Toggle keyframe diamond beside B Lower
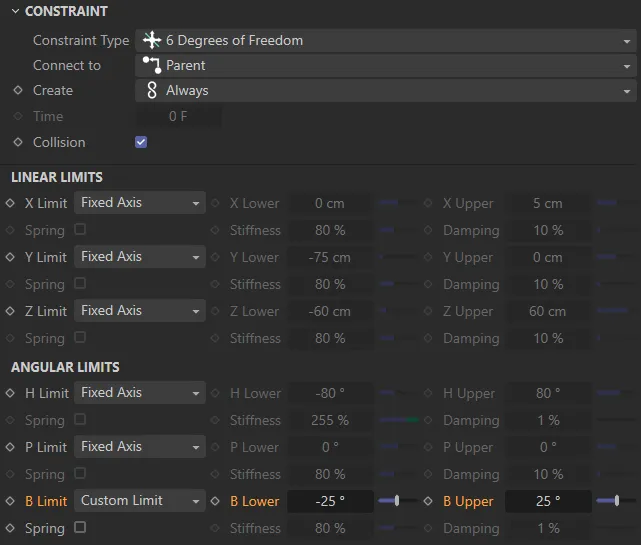 215,501
